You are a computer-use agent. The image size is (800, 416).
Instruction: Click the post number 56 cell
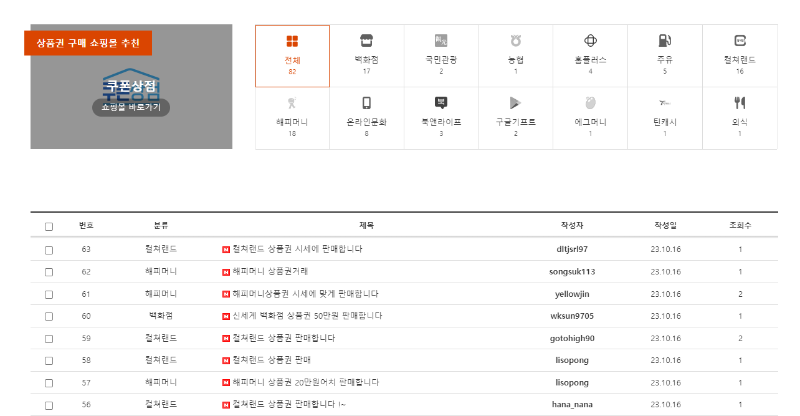click(86, 405)
